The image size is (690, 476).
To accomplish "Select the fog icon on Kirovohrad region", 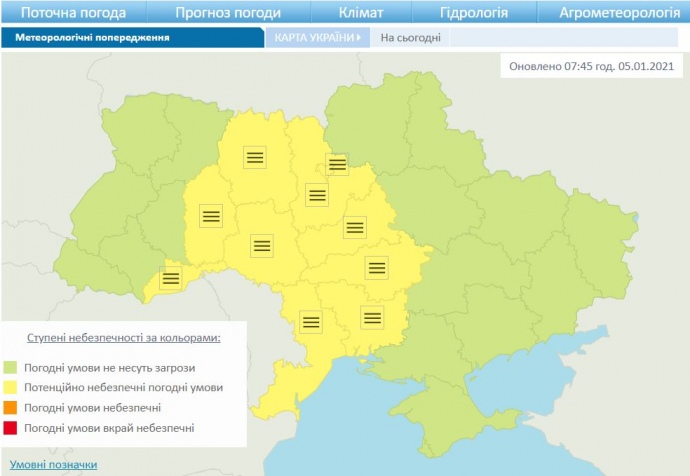I will click(x=376, y=267).
